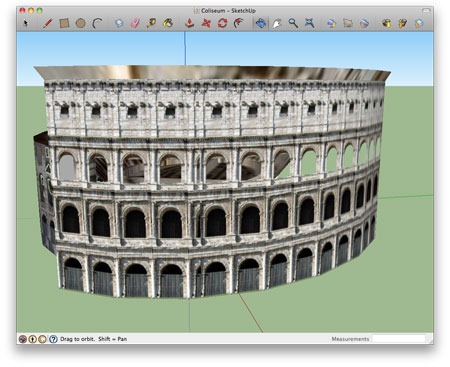Open Instructor via question mark icon
This screenshot has width=450, height=367.
pos(53,339)
